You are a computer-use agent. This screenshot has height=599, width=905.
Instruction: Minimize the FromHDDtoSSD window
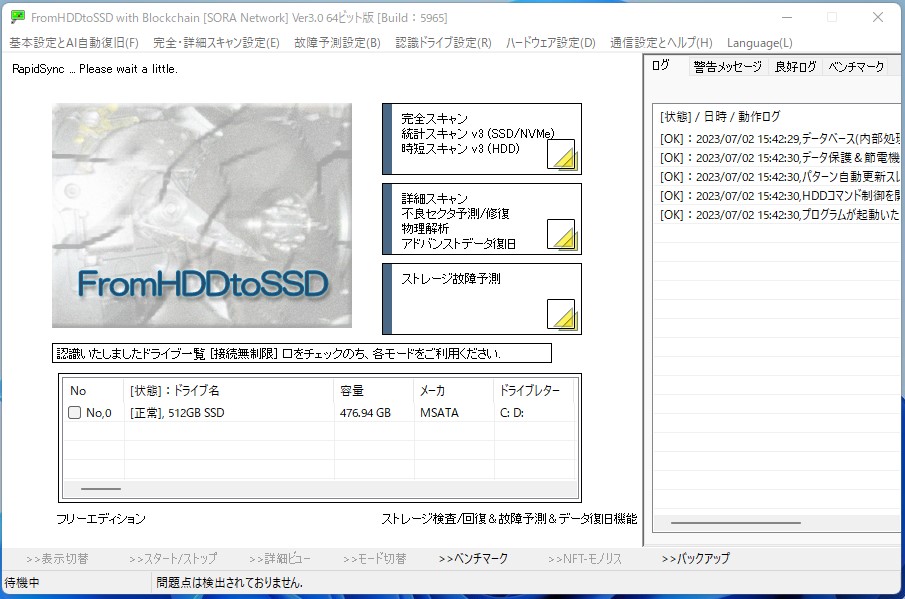pyautogui.click(x=787, y=17)
